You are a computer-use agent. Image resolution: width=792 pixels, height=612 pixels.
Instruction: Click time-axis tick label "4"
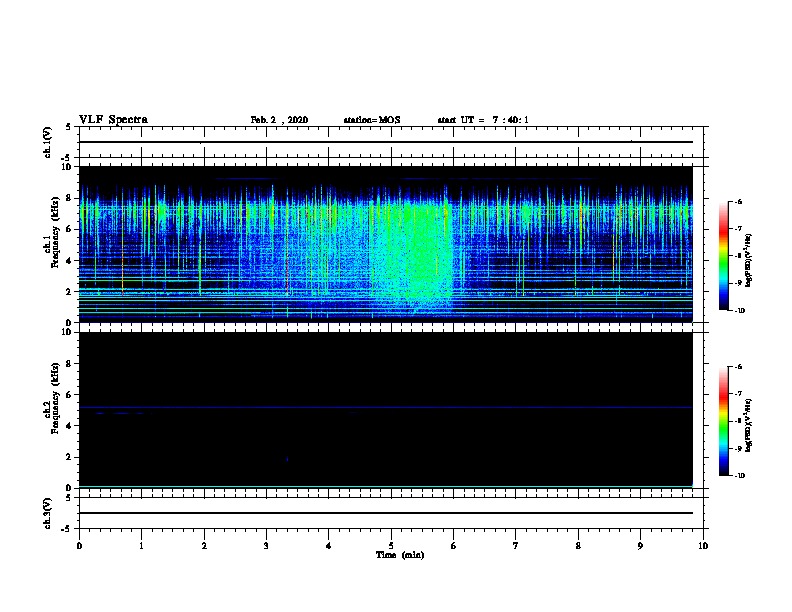click(329, 546)
